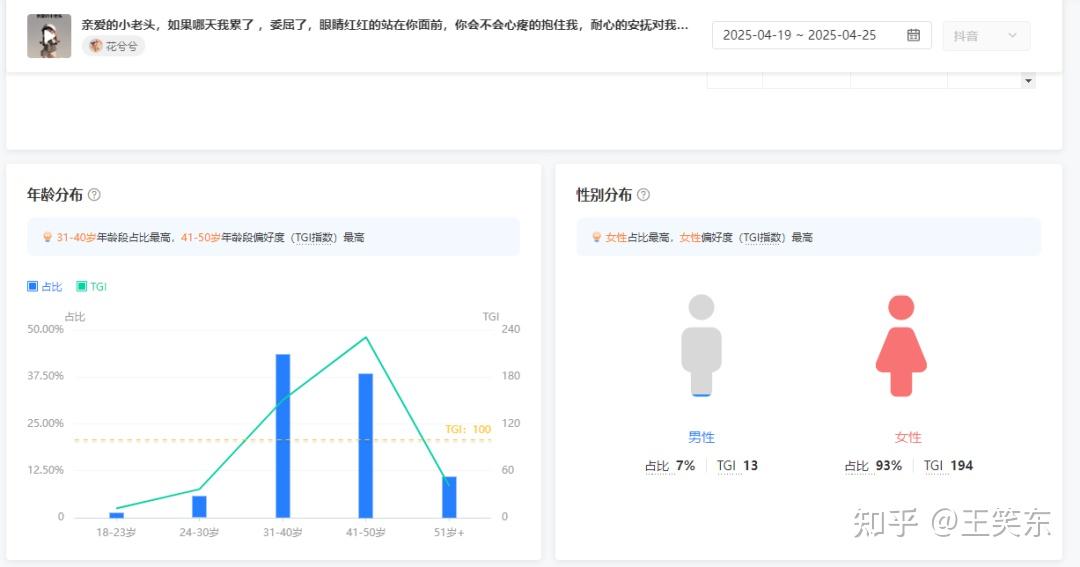Click female 占比 93% value

click(x=873, y=466)
